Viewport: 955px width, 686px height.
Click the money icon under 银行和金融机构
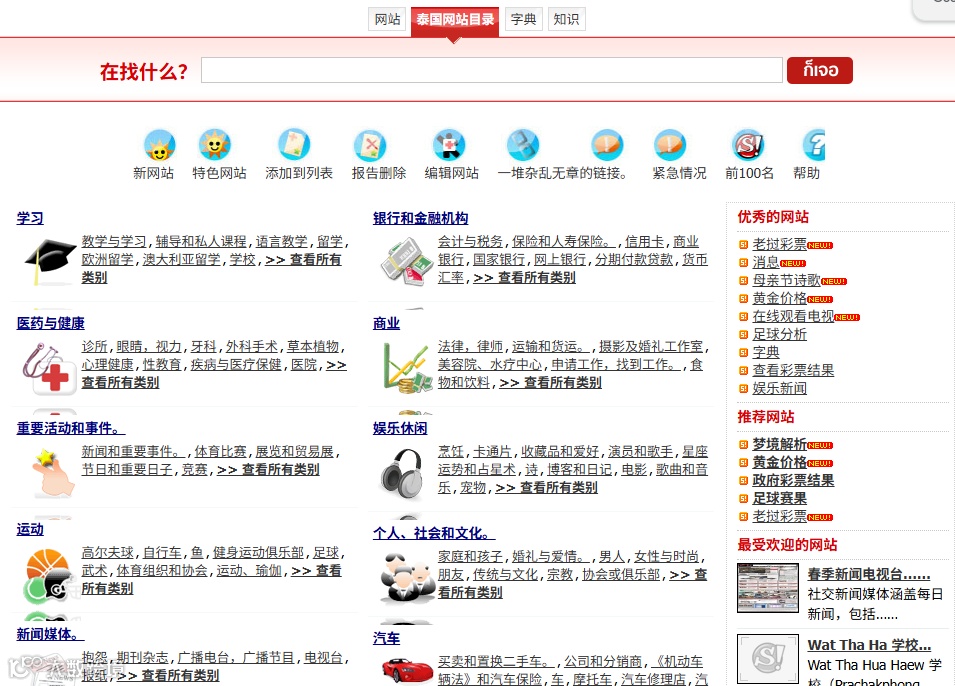tap(406, 262)
